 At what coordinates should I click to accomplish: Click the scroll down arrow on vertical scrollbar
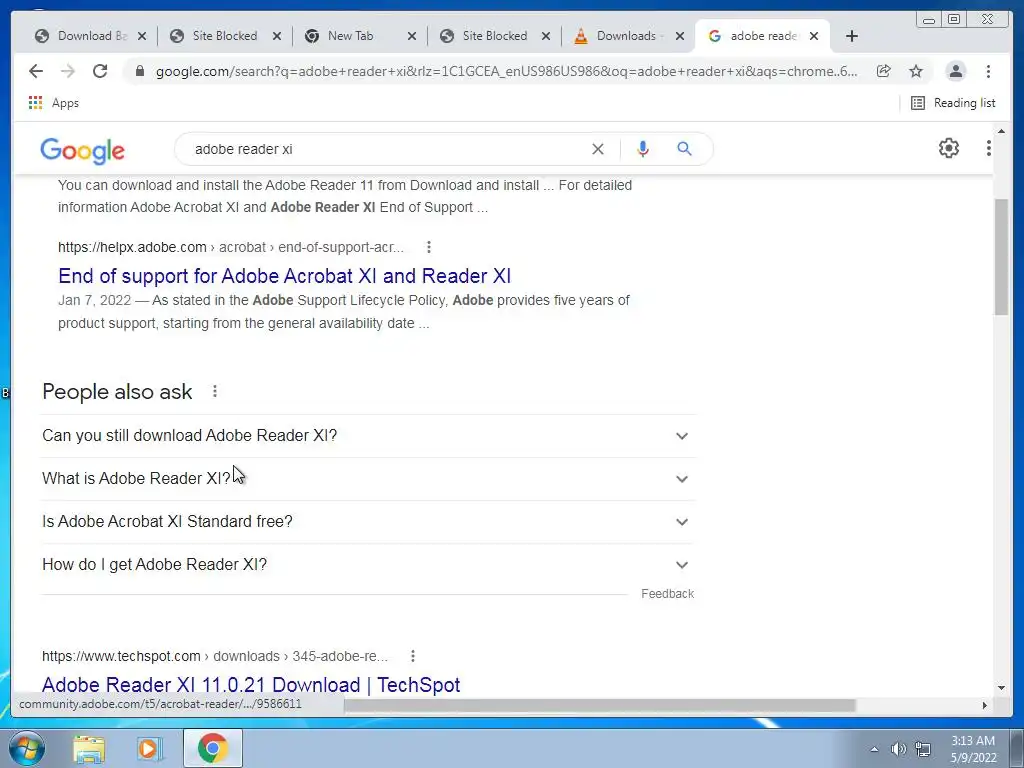(x=1001, y=687)
